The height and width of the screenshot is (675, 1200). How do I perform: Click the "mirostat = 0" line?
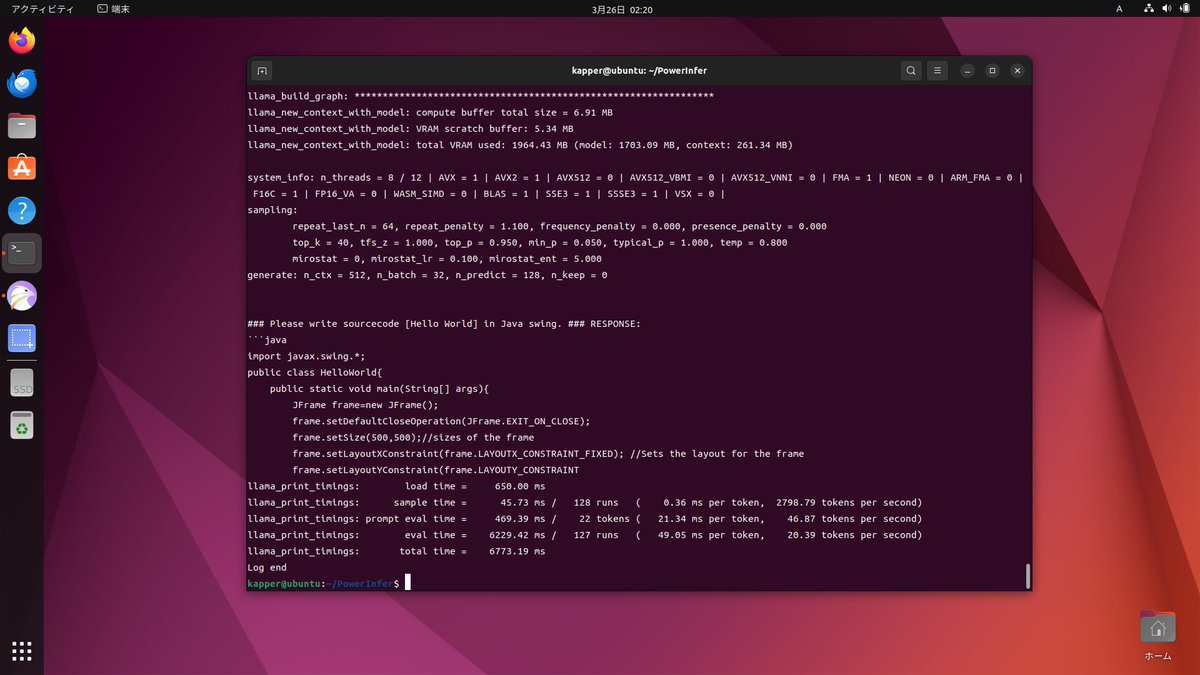447,258
